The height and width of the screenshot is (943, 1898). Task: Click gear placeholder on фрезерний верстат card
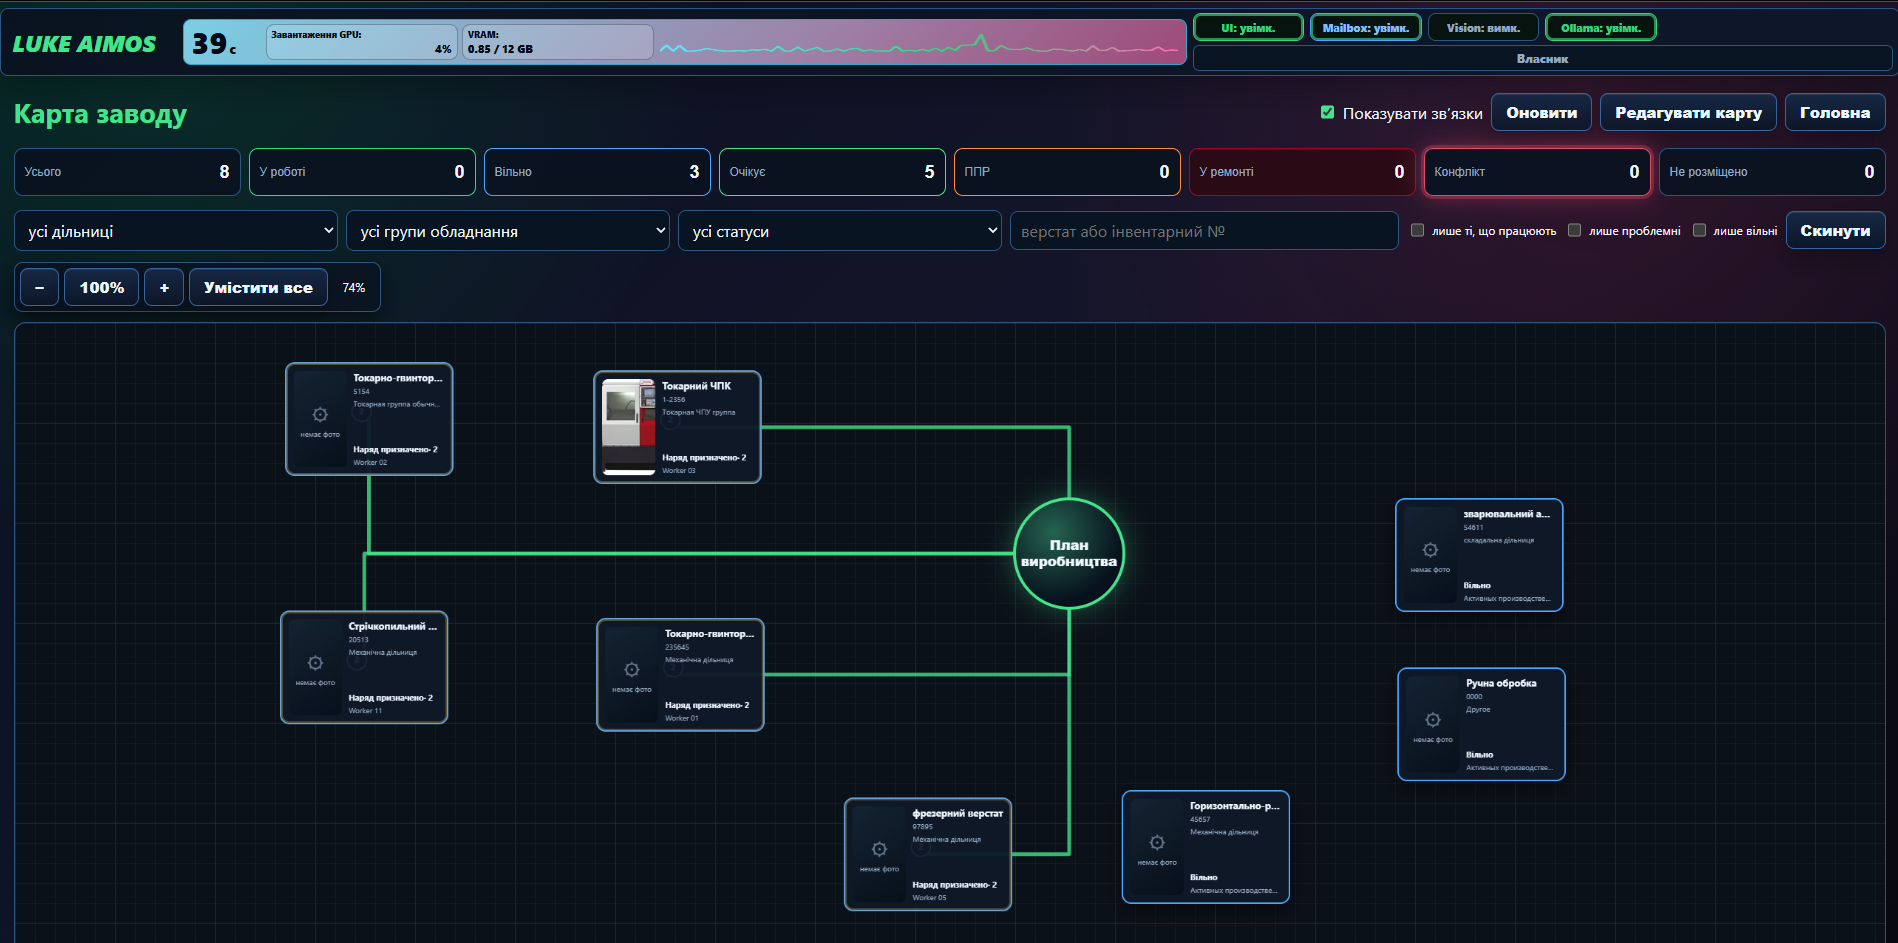click(x=879, y=849)
